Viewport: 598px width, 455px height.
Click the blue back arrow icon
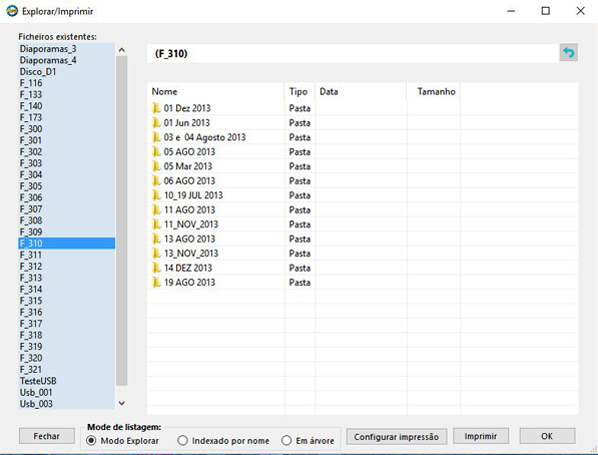[569, 53]
